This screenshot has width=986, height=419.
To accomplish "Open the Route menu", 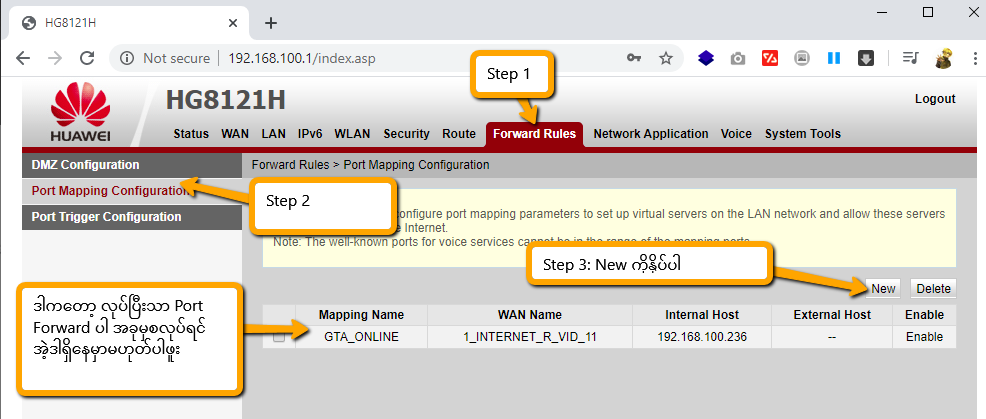I will click(x=459, y=134).
